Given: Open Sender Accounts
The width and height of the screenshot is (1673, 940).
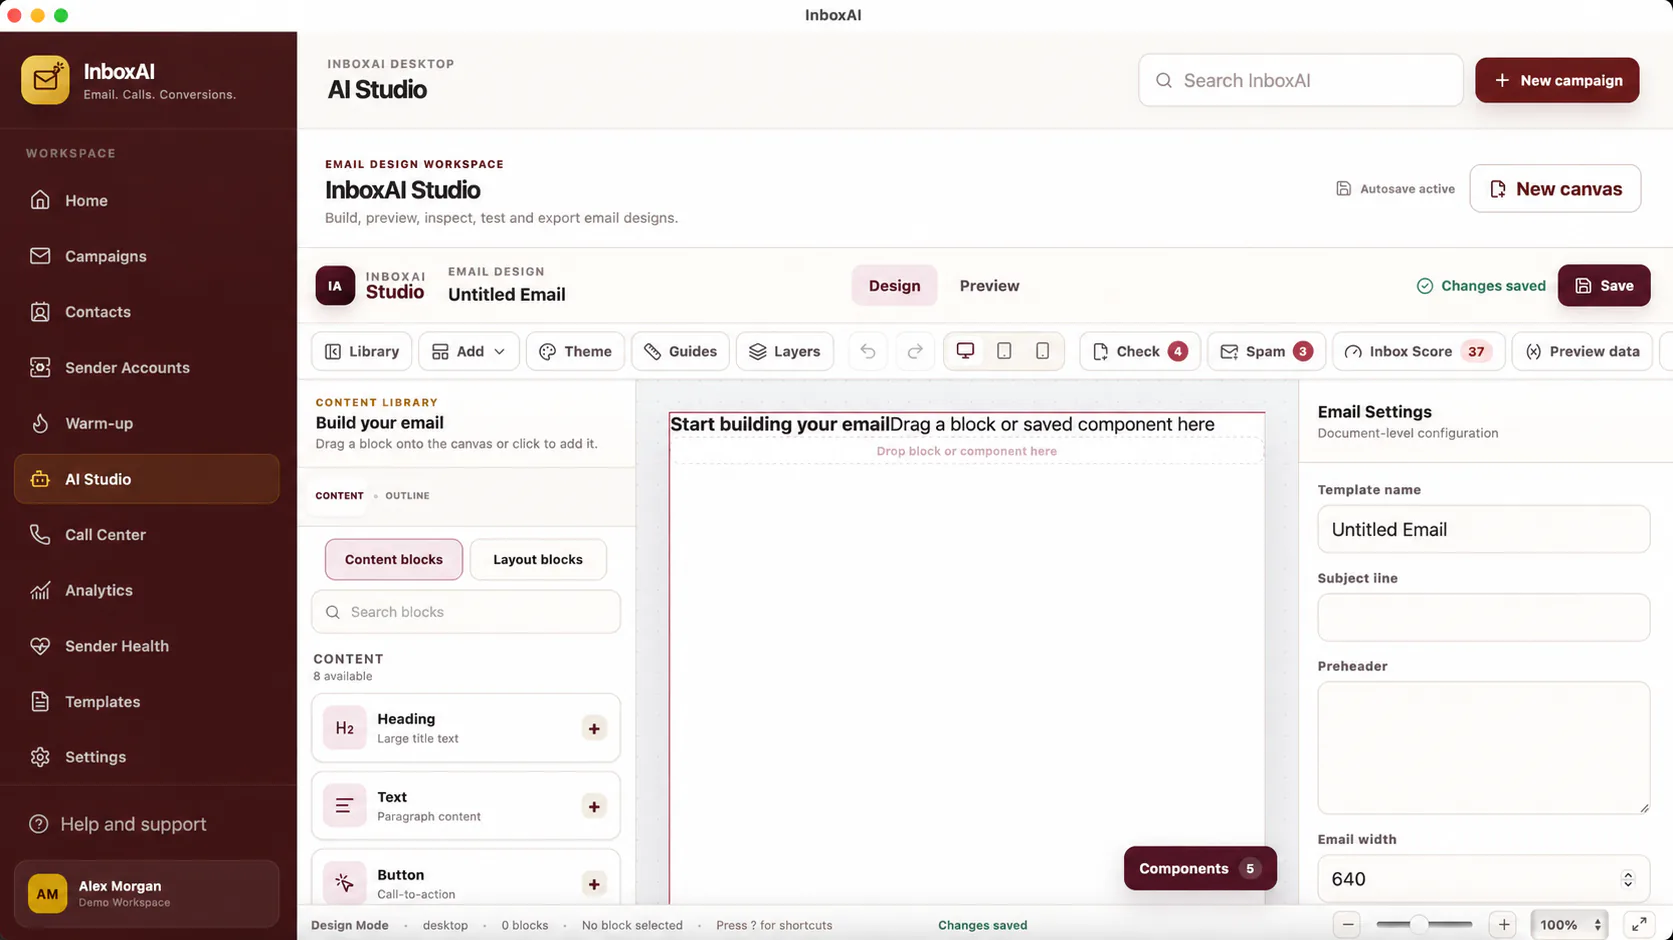Looking at the screenshot, I should (x=146, y=367).
